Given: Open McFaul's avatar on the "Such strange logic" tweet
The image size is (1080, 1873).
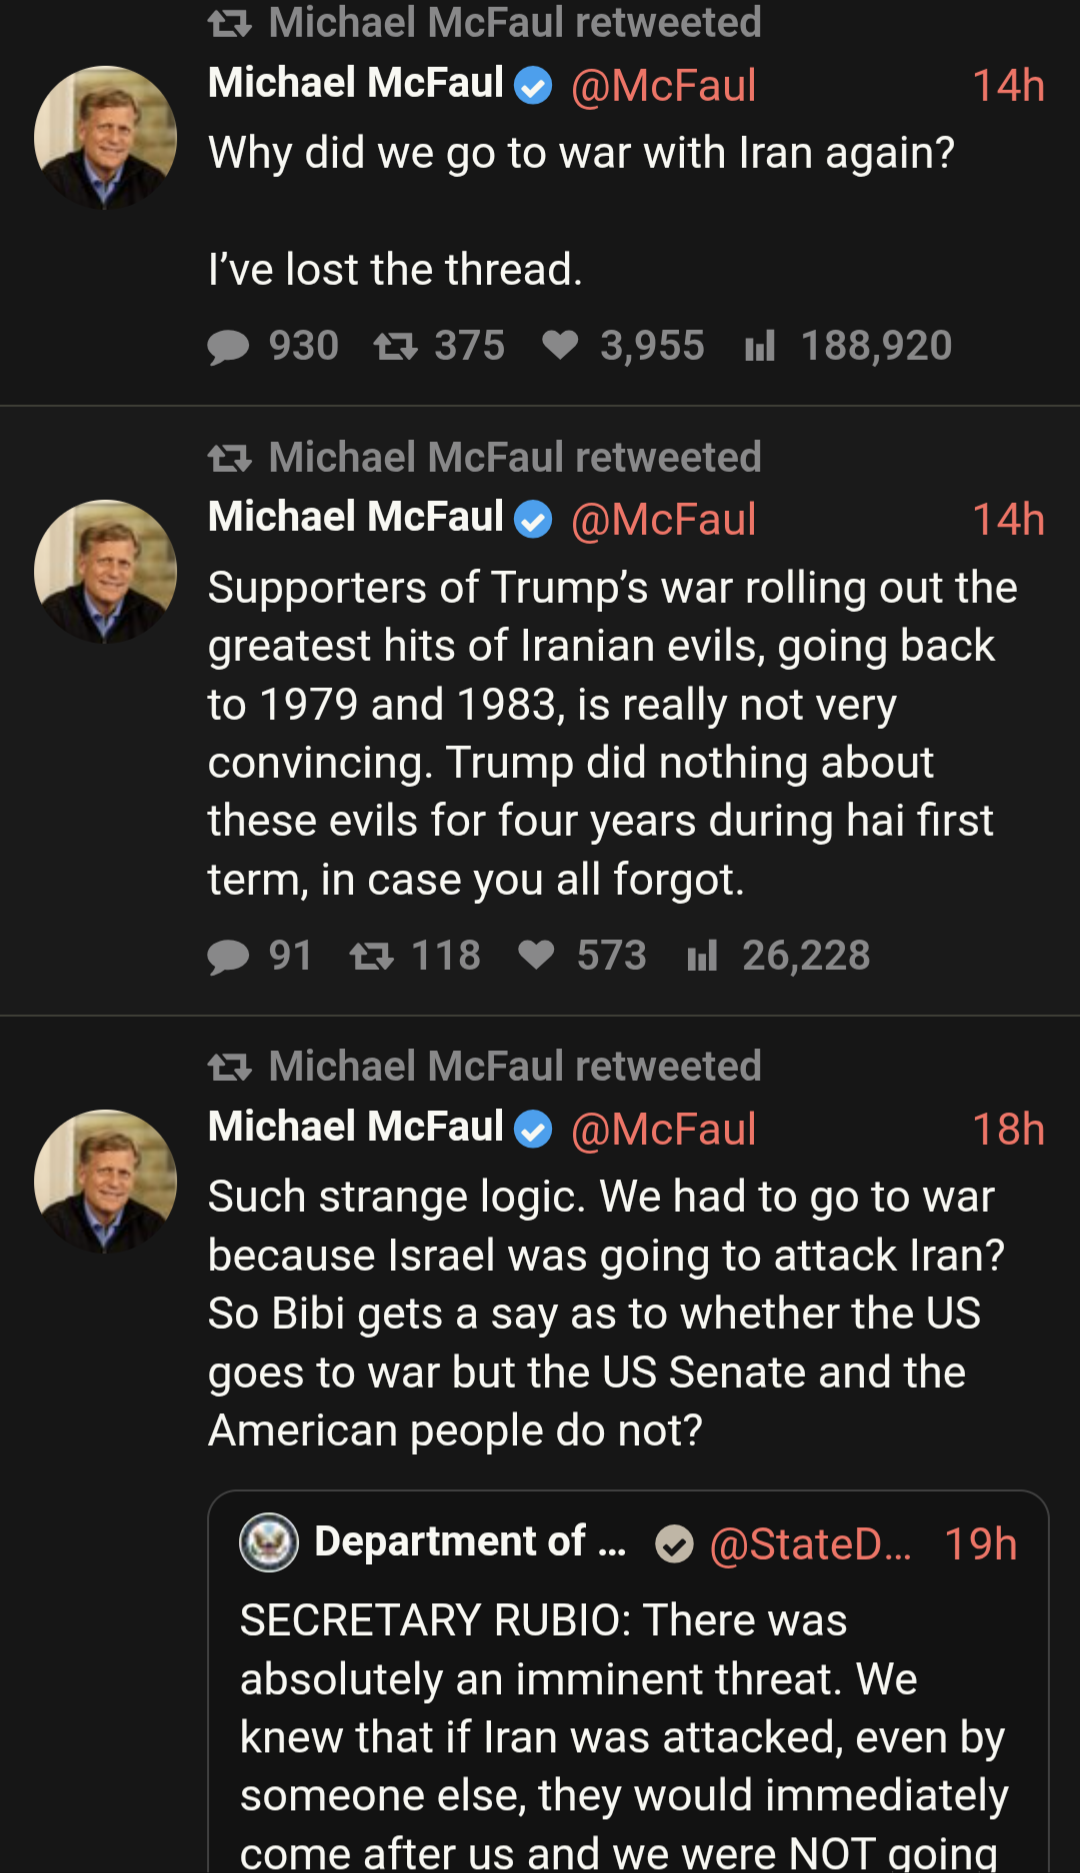Looking at the screenshot, I should pos(105,1180).
